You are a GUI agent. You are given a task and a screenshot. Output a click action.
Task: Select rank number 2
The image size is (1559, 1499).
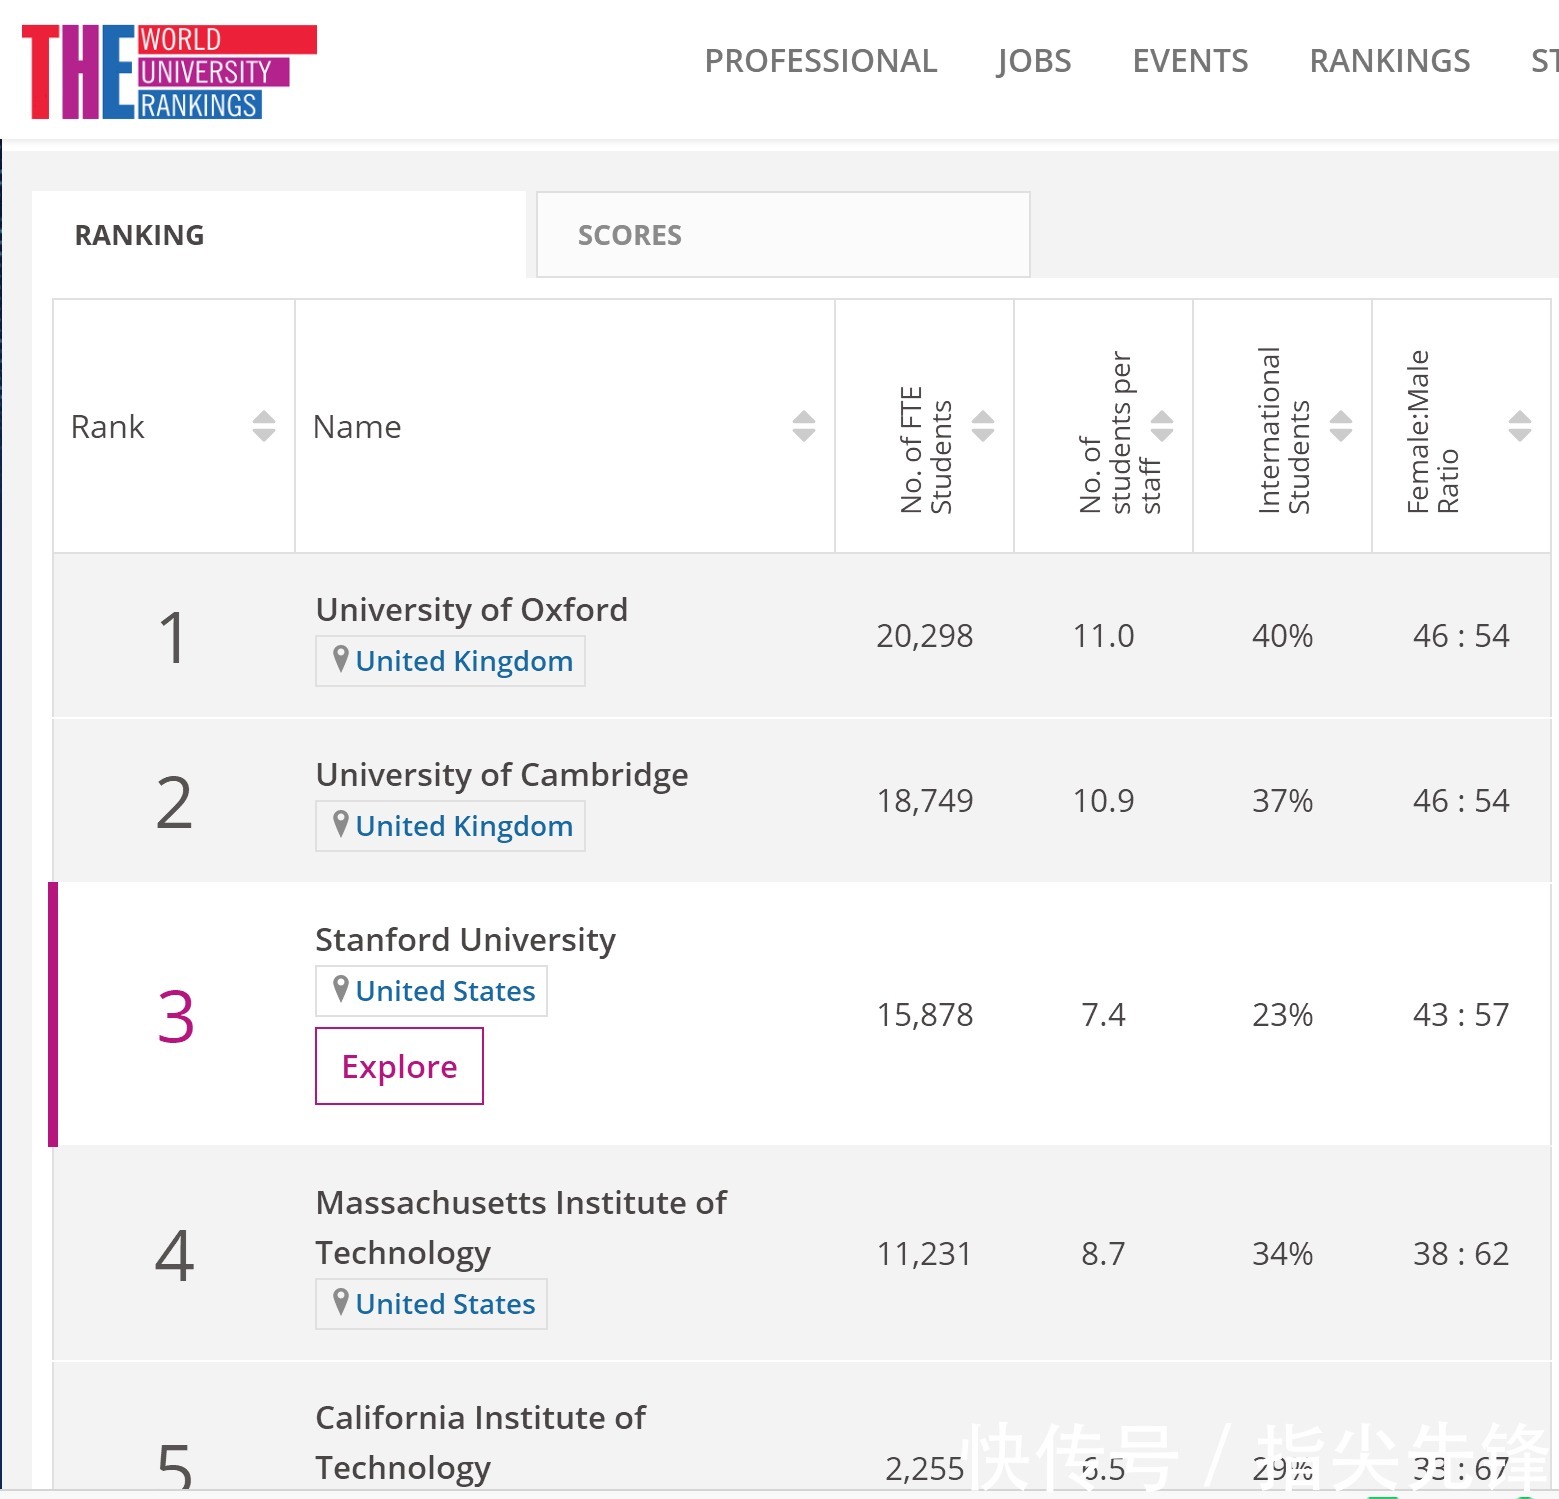[x=173, y=802]
